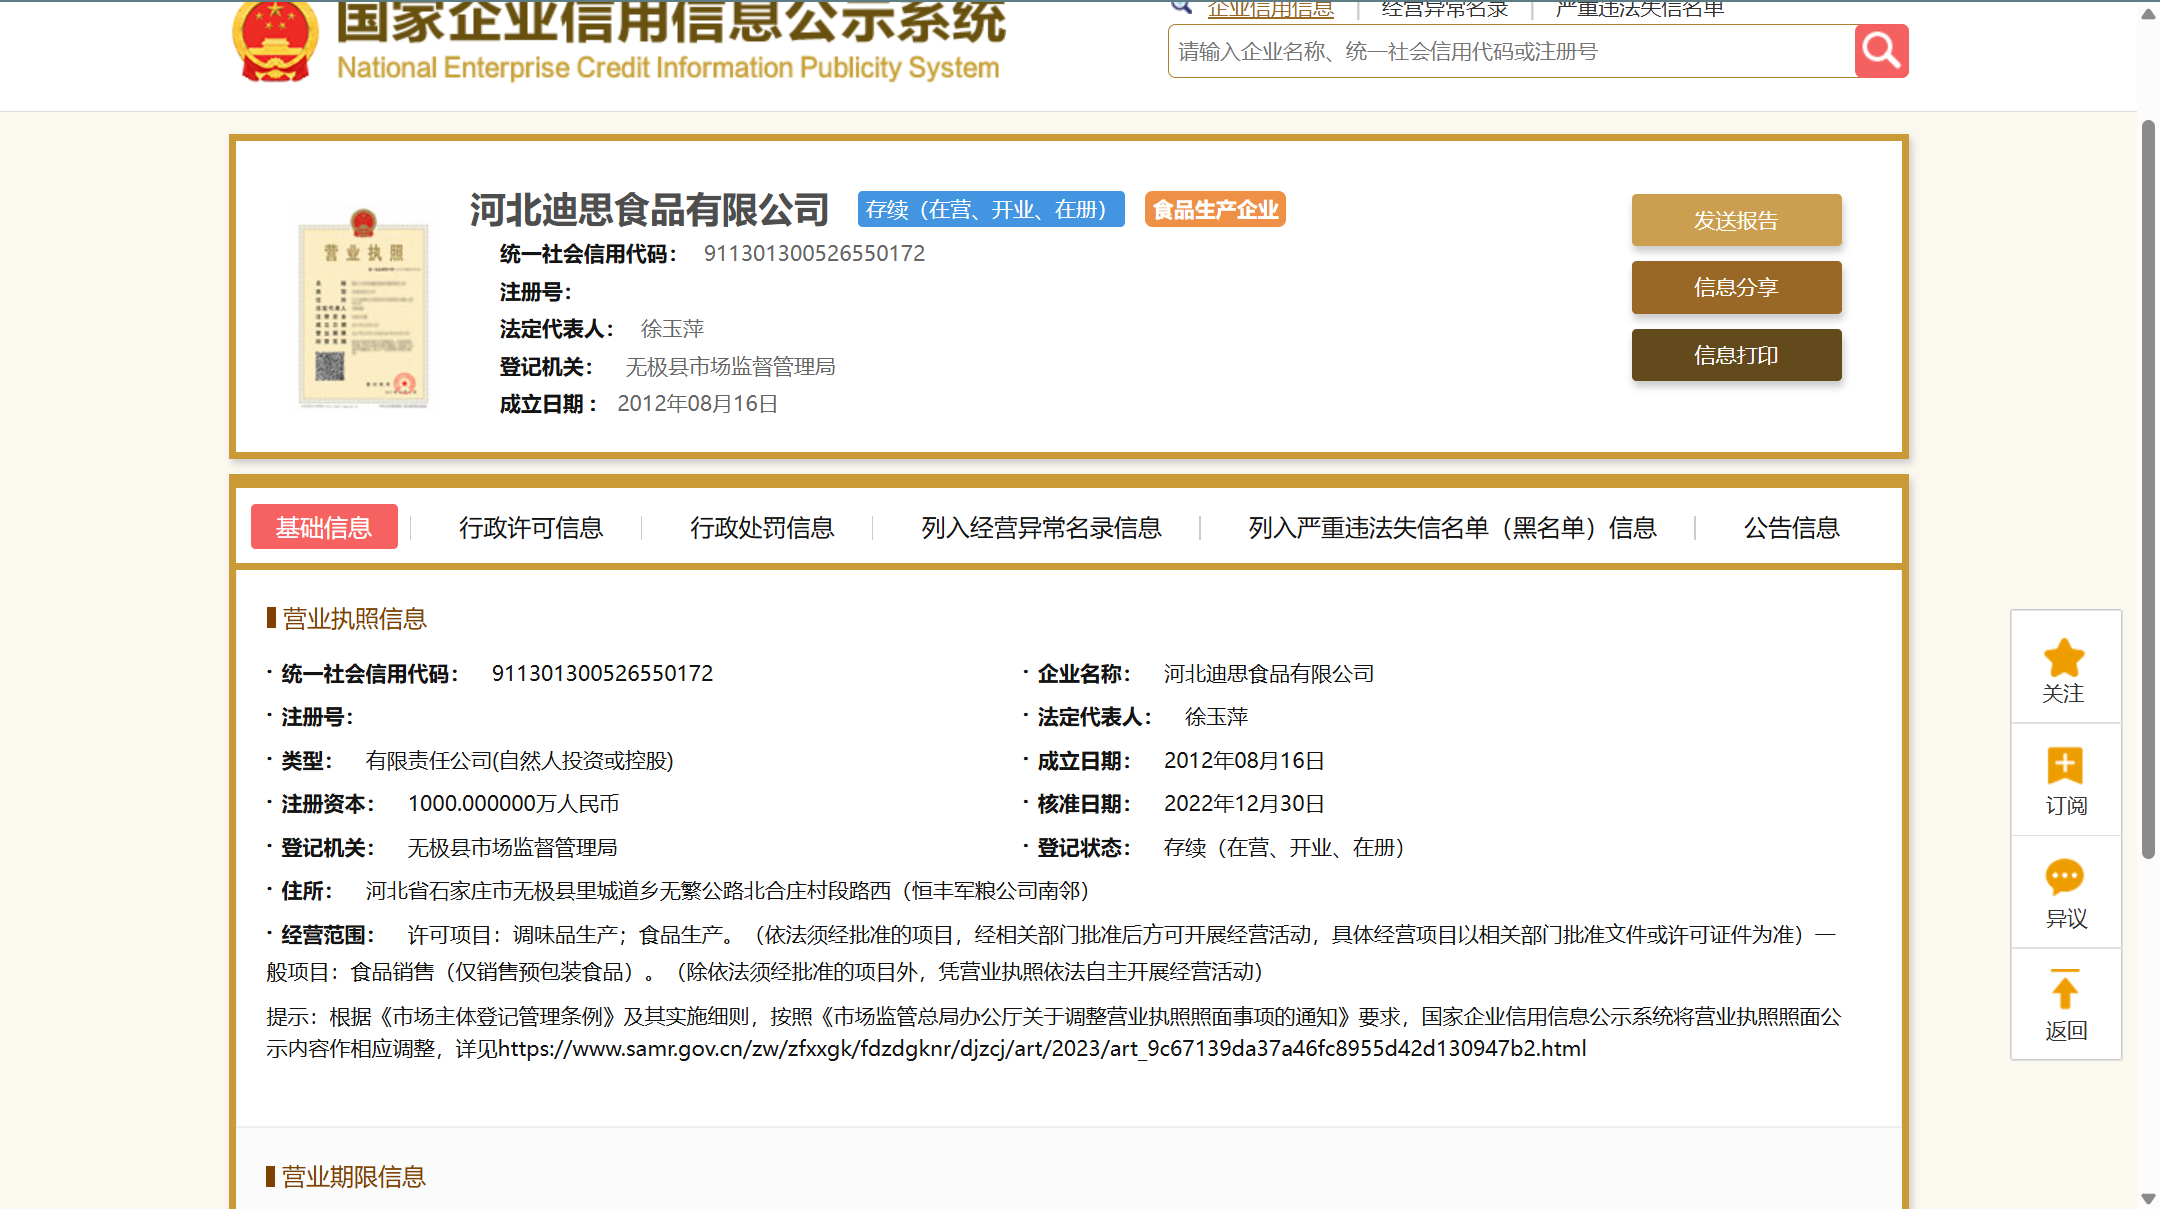This screenshot has width=2160, height=1209.
Task: Click the 信息打印 button
Action: (1736, 355)
